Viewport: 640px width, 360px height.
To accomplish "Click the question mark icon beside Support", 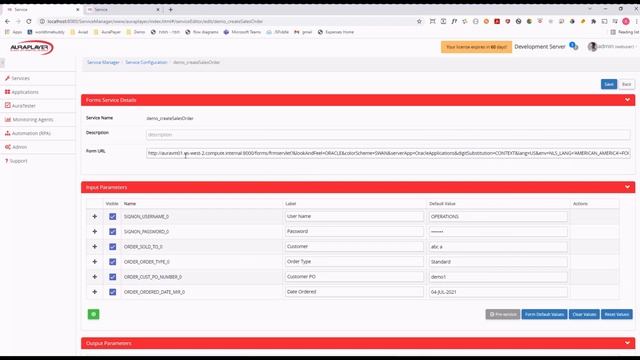I will (7, 161).
